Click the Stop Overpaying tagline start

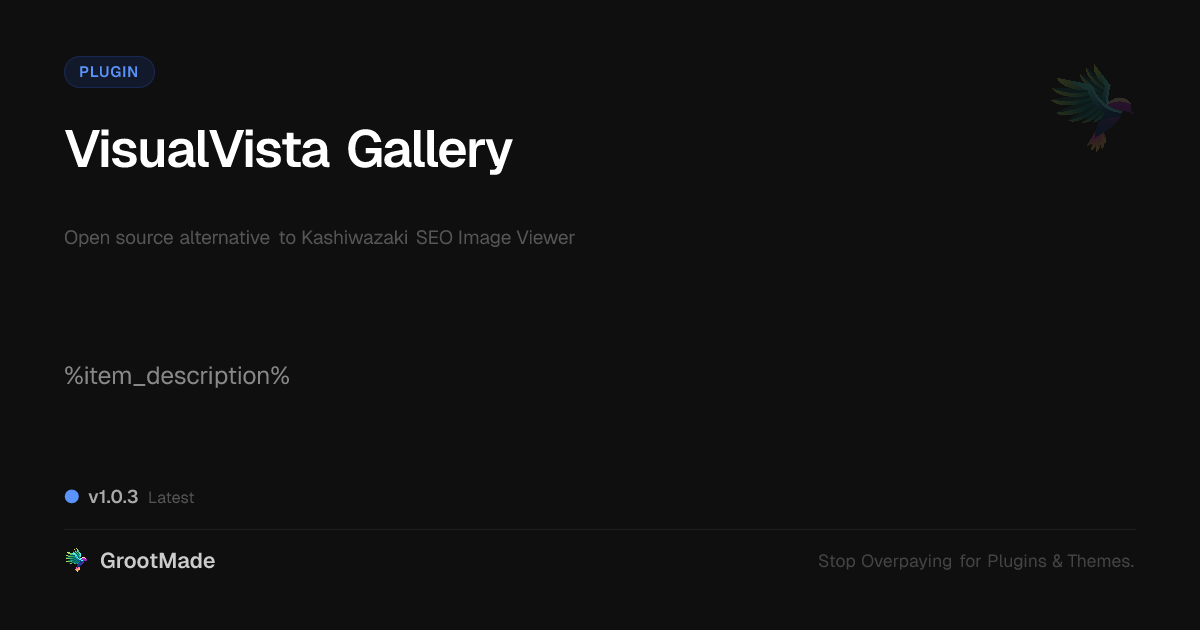point(885,562)
